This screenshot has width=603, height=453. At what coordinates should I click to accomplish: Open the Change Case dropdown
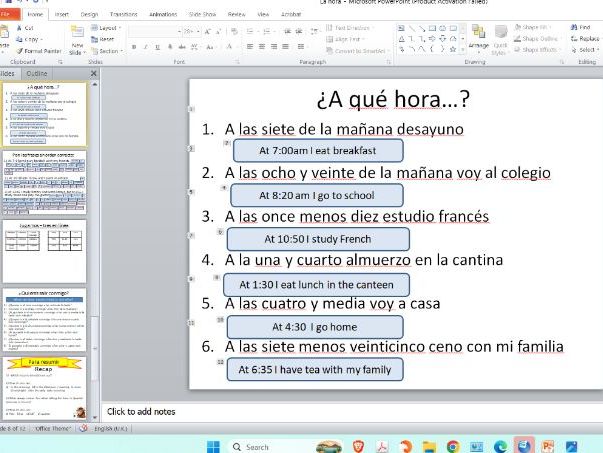(x=210, y=47)
